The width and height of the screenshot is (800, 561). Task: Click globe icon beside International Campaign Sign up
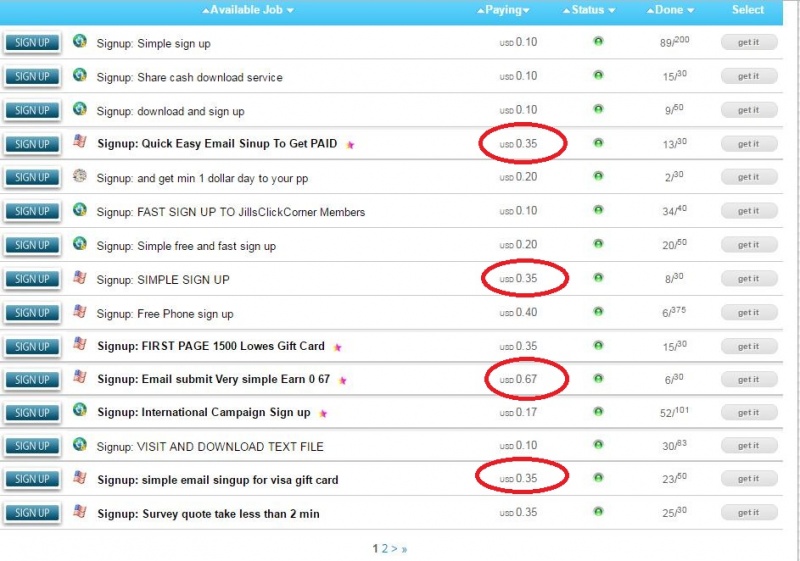[x=80, y=410]
